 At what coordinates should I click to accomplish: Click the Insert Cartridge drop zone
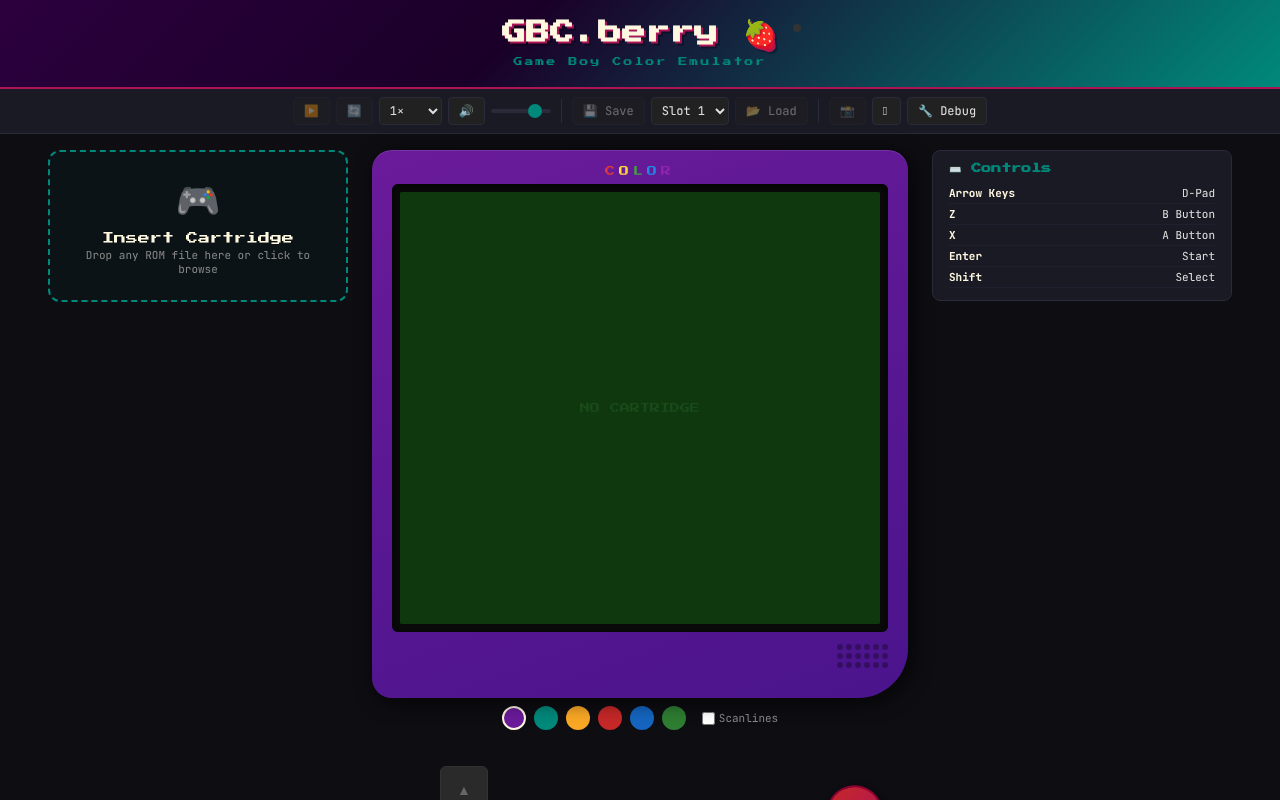point(197,225)
